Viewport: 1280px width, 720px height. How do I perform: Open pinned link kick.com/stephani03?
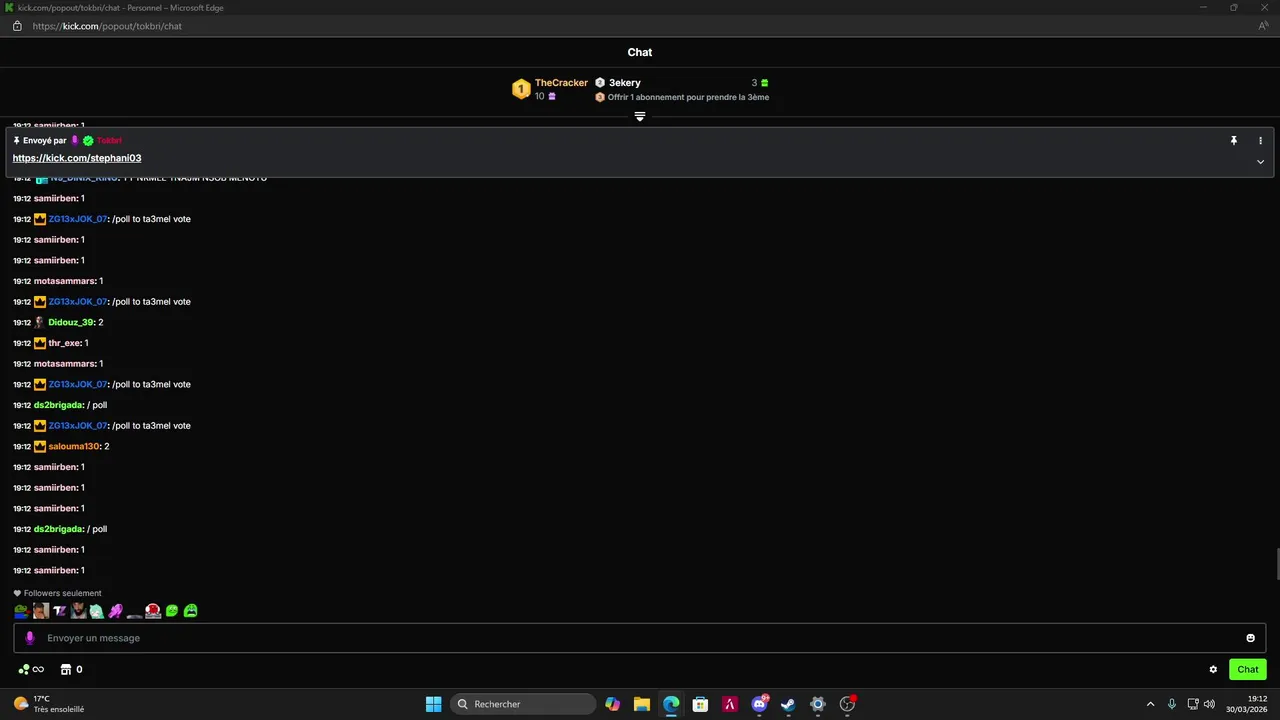tap(77, 158)
